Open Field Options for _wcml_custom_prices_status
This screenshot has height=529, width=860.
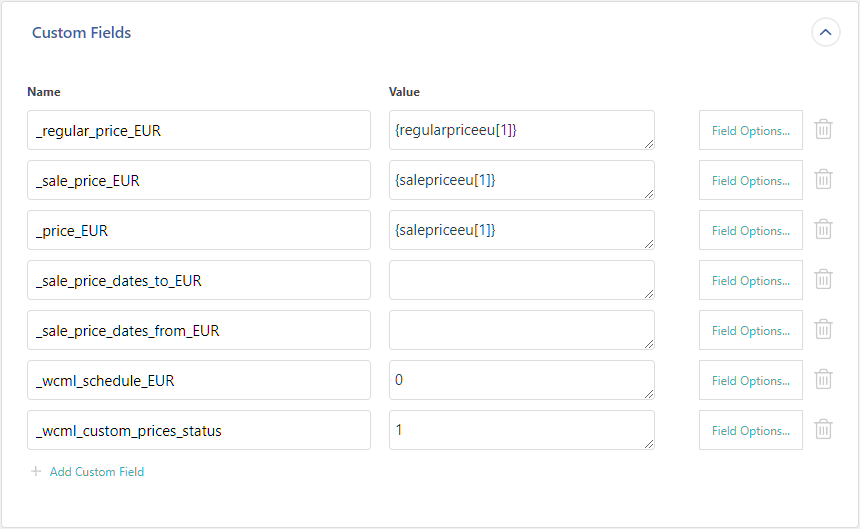pos(750,430)
